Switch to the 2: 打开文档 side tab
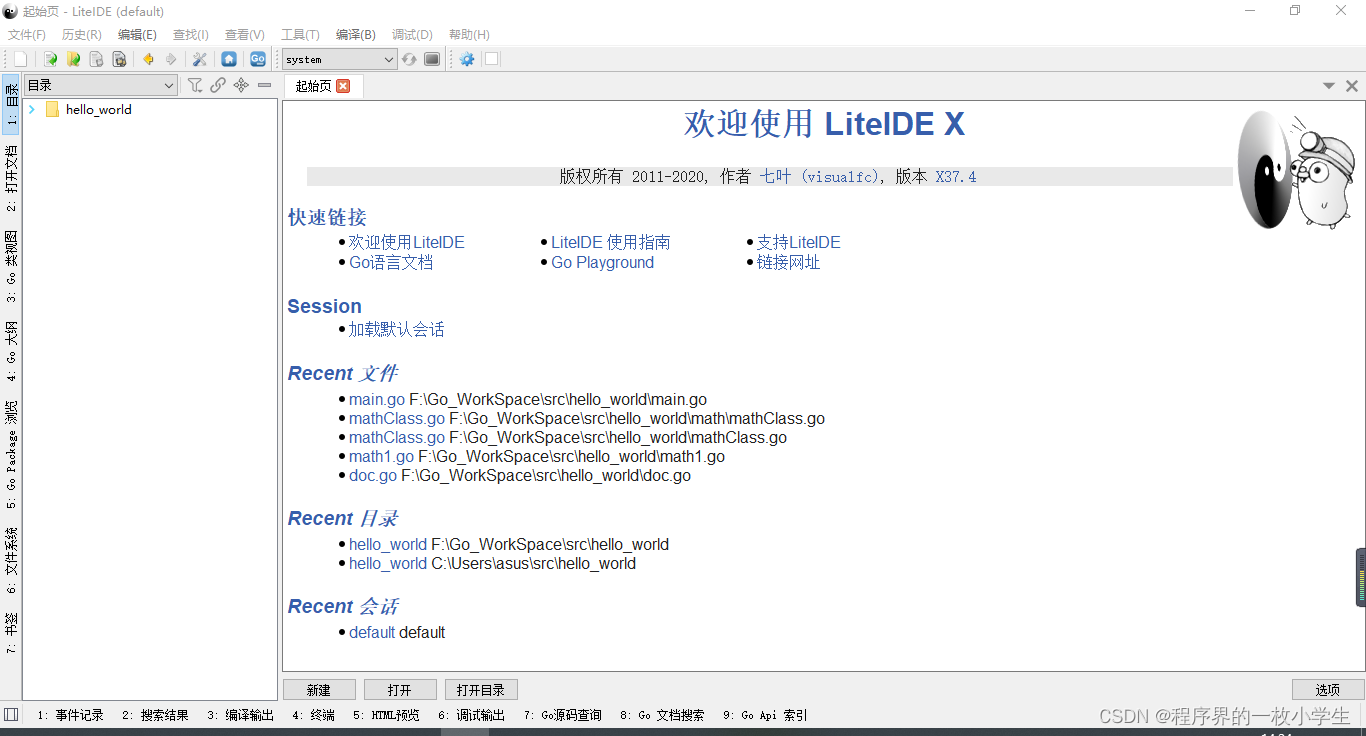Screen dimensions: 1366x736 pos(11,177)
